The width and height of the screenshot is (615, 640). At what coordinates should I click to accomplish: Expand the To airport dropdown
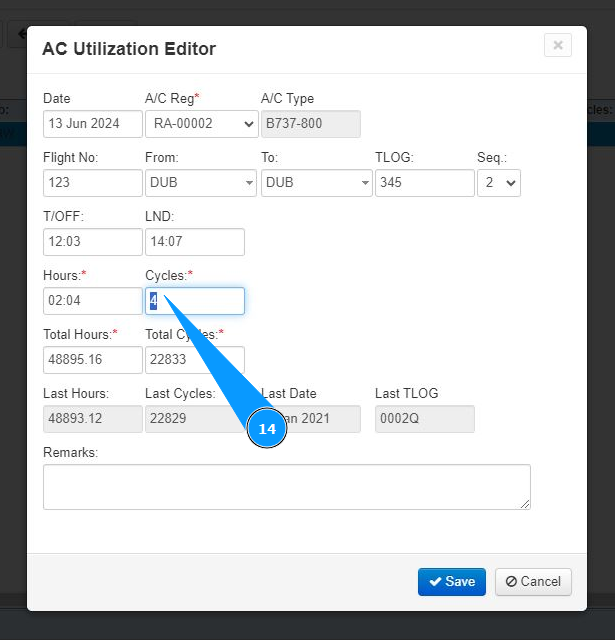[x=316, y=183]
